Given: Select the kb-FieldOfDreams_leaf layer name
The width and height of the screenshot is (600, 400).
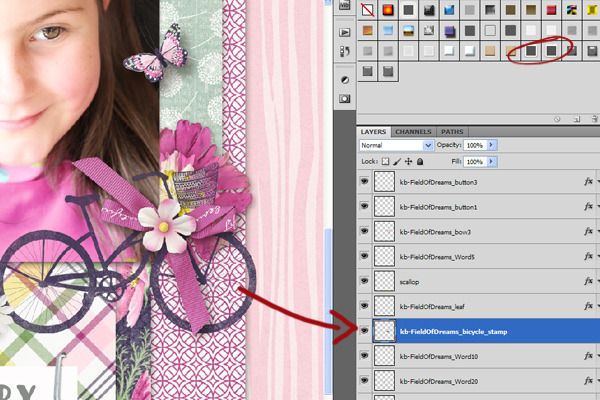Looking at the screenshot, I should click(432, 307).
